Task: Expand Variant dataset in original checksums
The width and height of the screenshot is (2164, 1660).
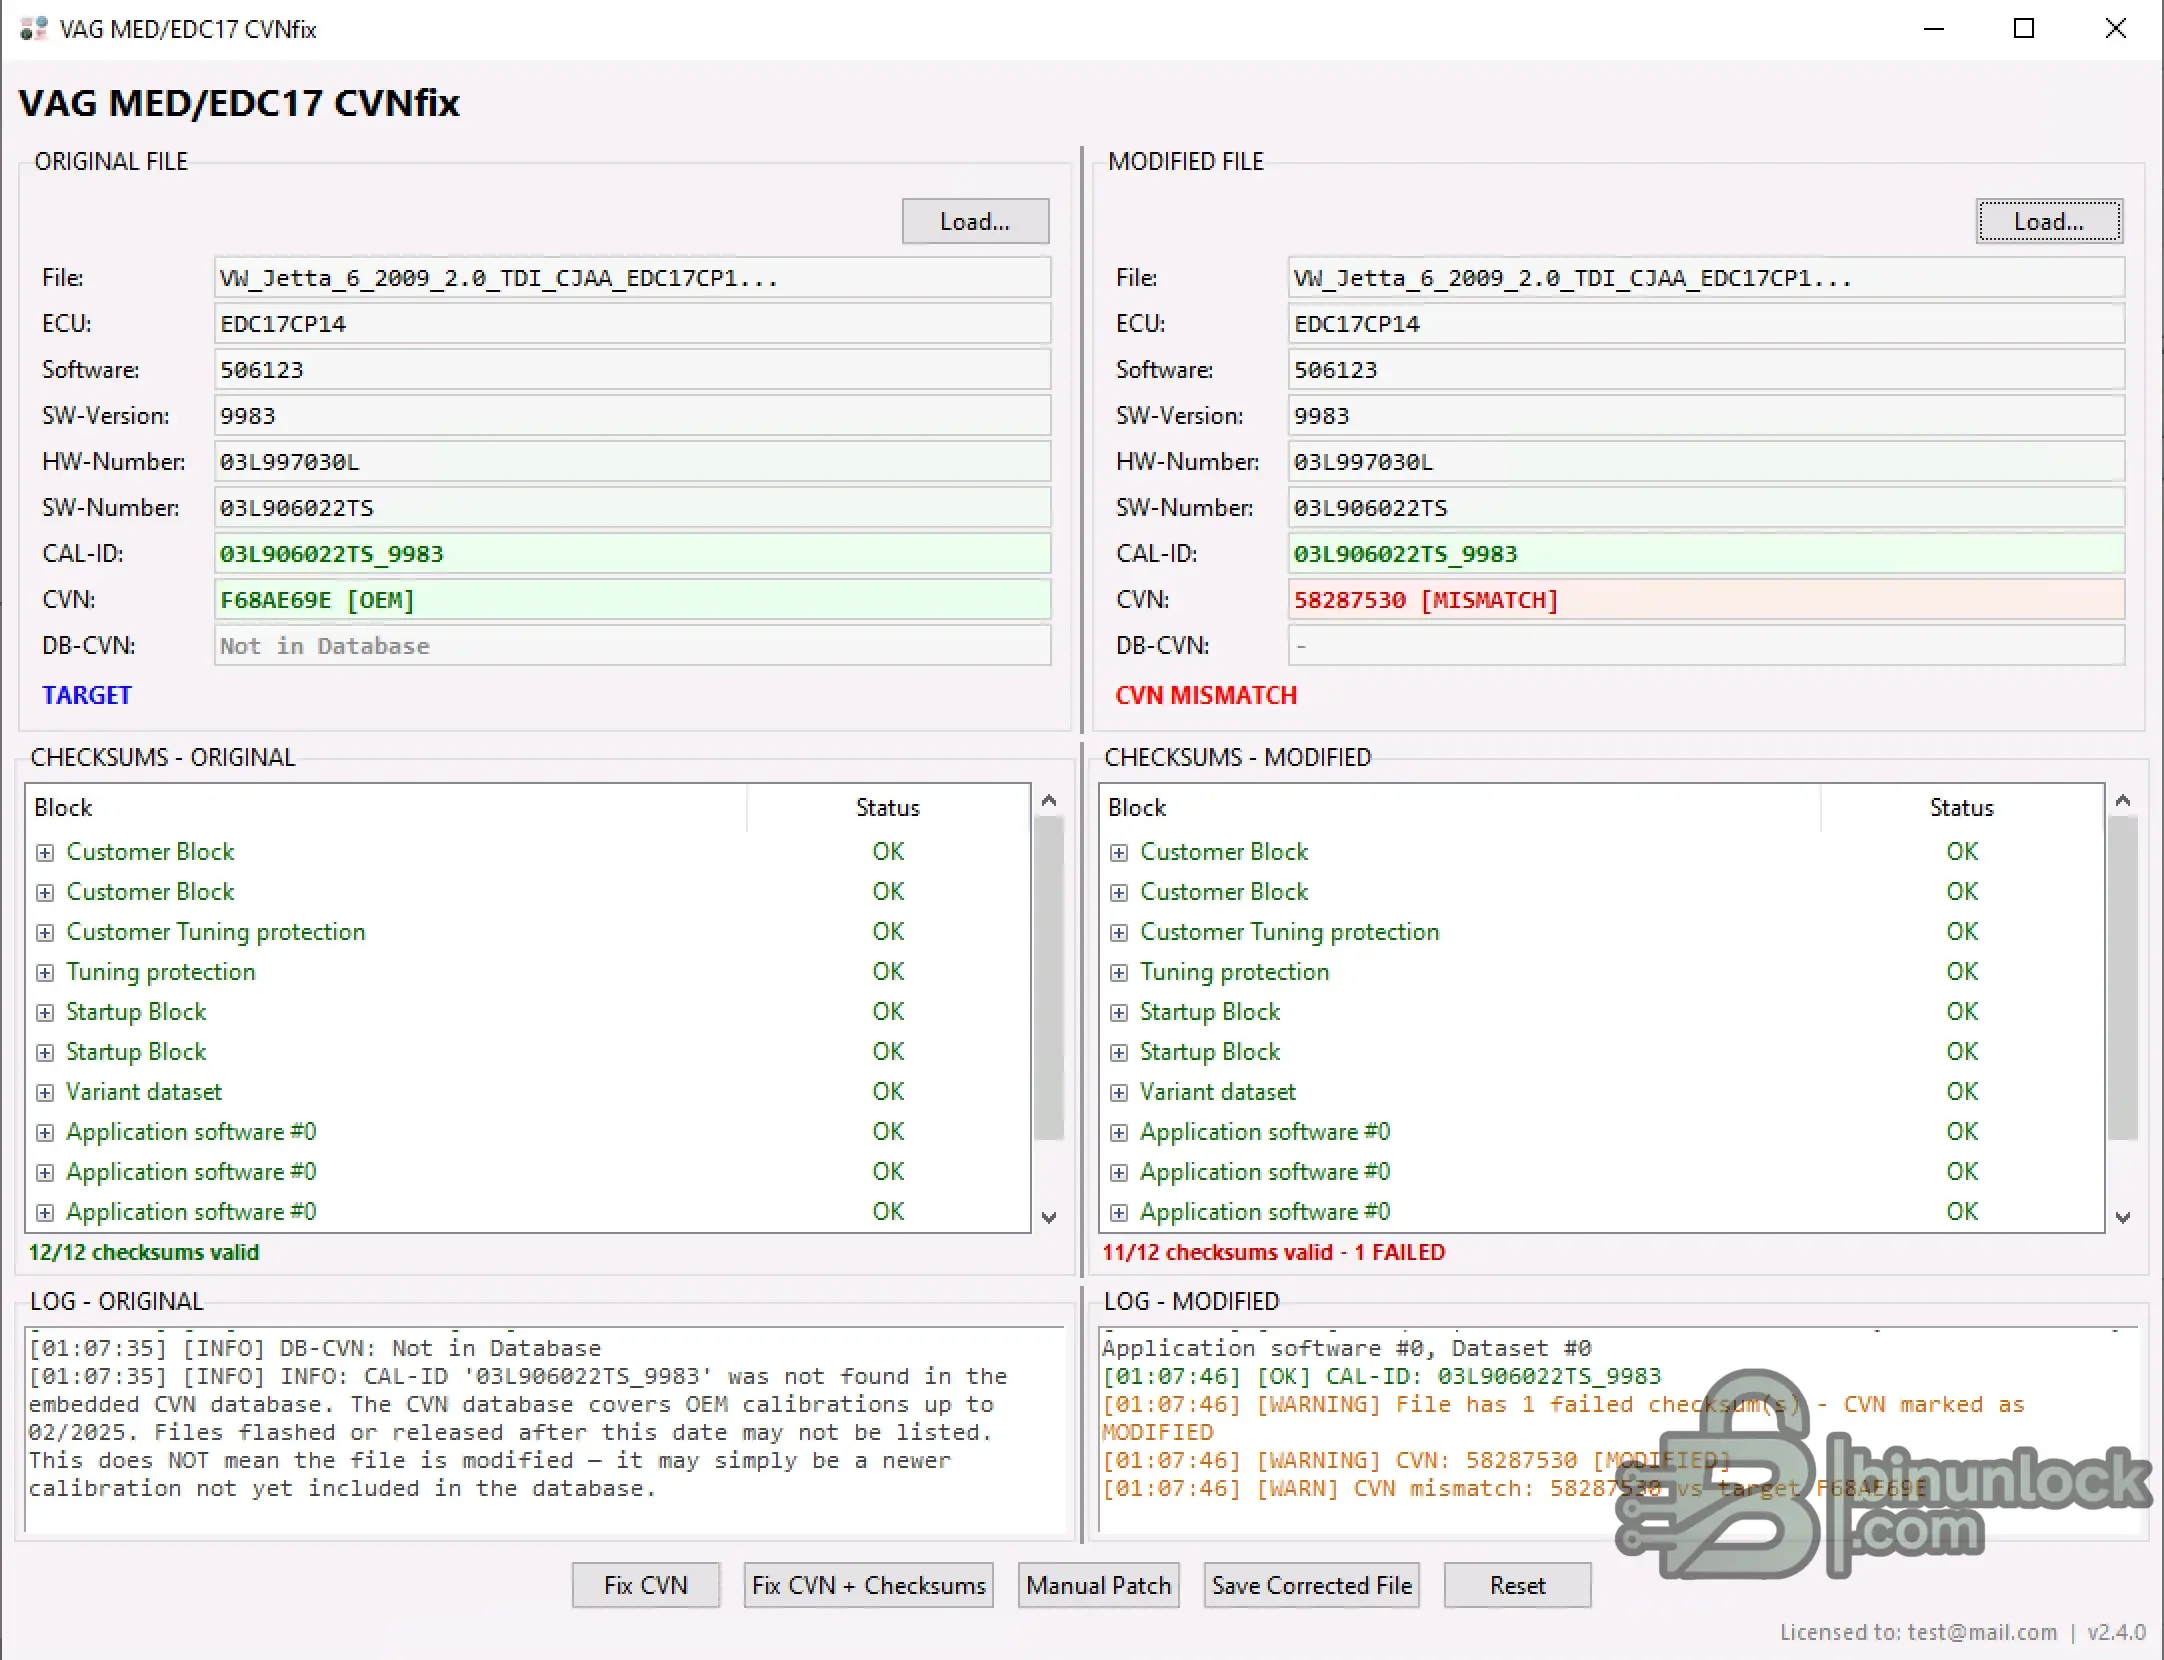Action: tap(45, 1092)
